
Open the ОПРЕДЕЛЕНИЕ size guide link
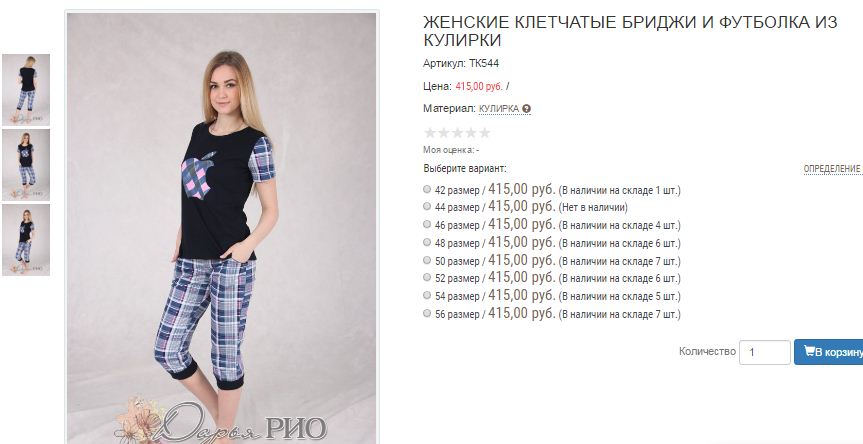pos(833,169)
